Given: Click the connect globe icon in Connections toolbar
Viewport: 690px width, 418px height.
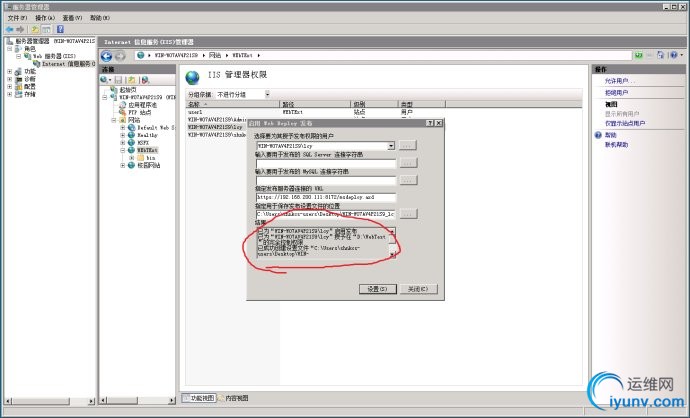Looking at the screenshot, I should pyautogui.click(x=104, y=80).
